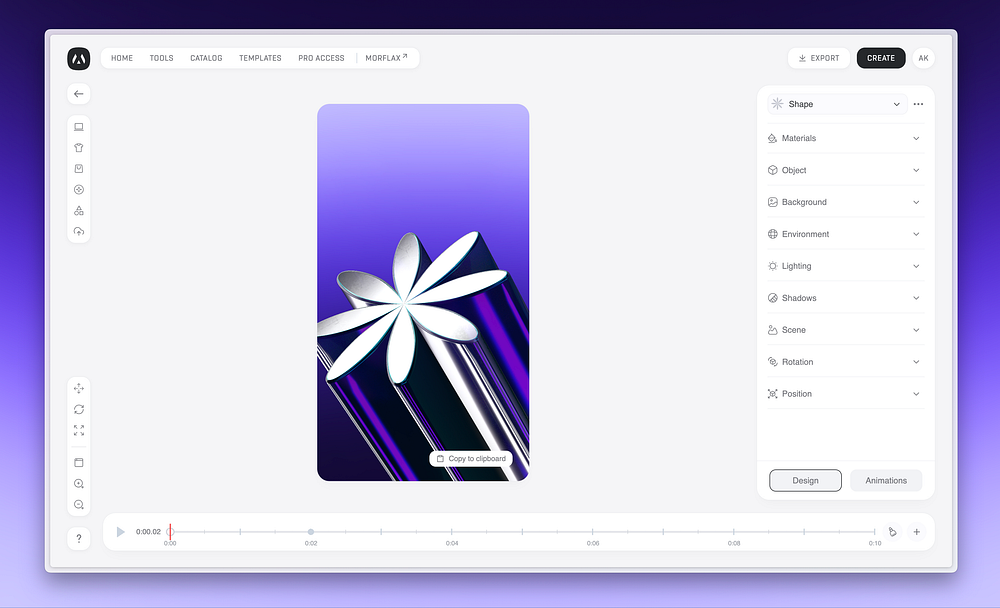
Task: Open the shapes icon in sidebar
Action: (x=78, y=211)
